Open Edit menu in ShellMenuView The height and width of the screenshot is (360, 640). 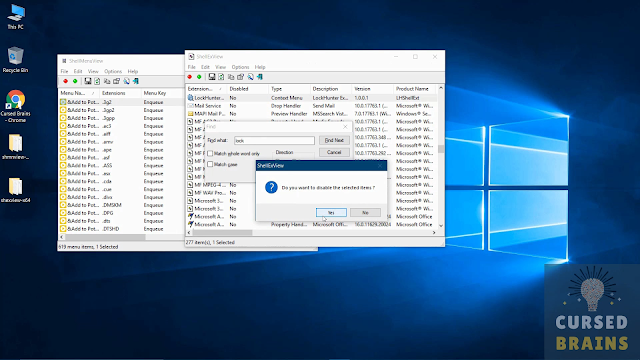click(78, 71)
